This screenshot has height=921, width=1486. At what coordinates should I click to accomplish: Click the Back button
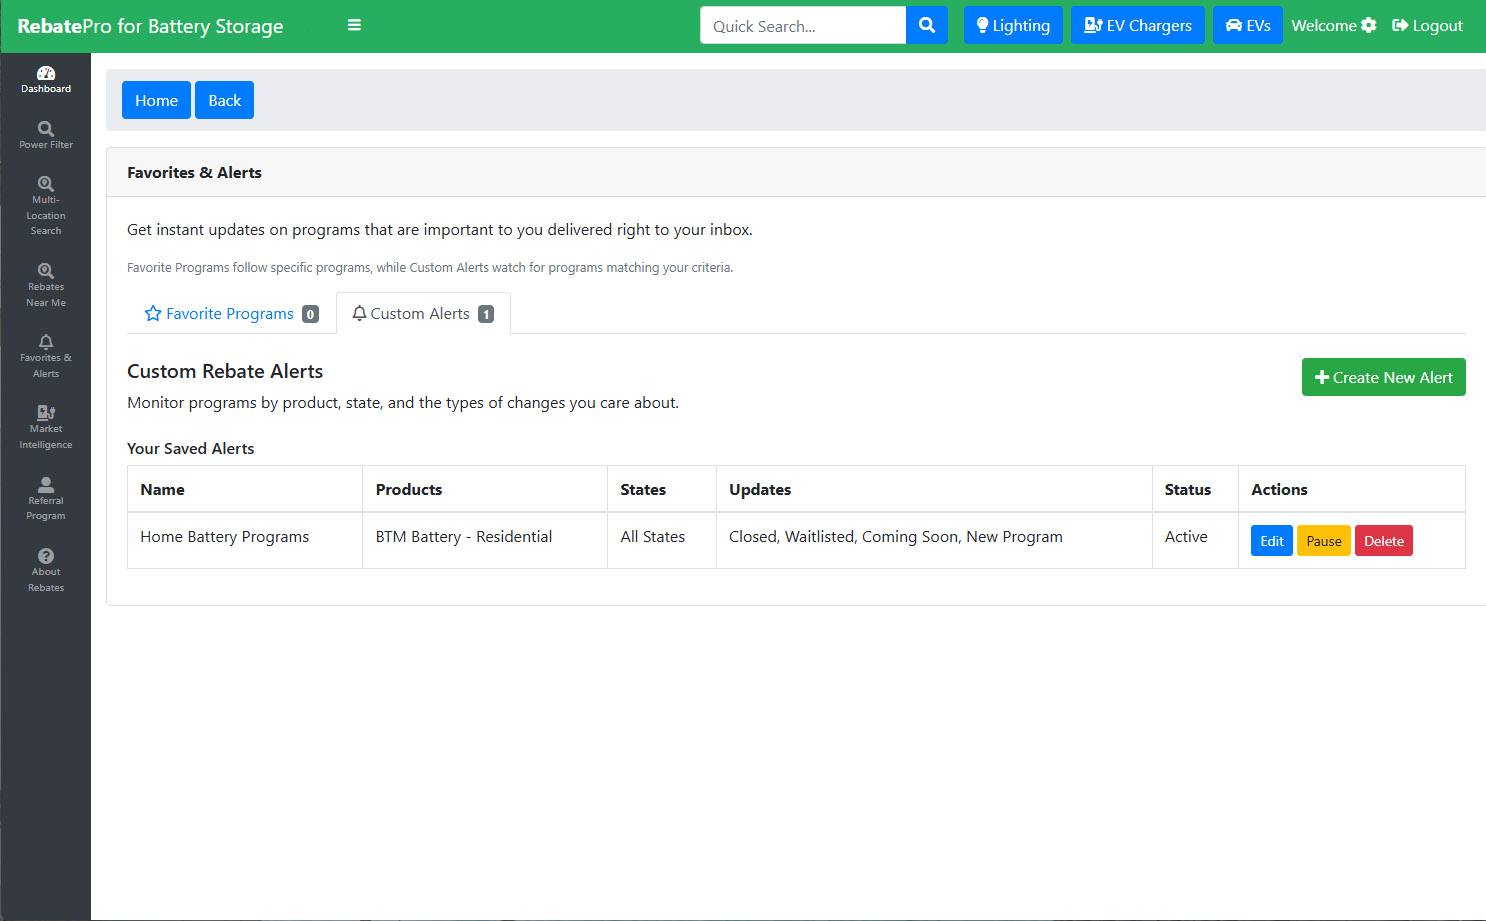click(x=224, y=100)
